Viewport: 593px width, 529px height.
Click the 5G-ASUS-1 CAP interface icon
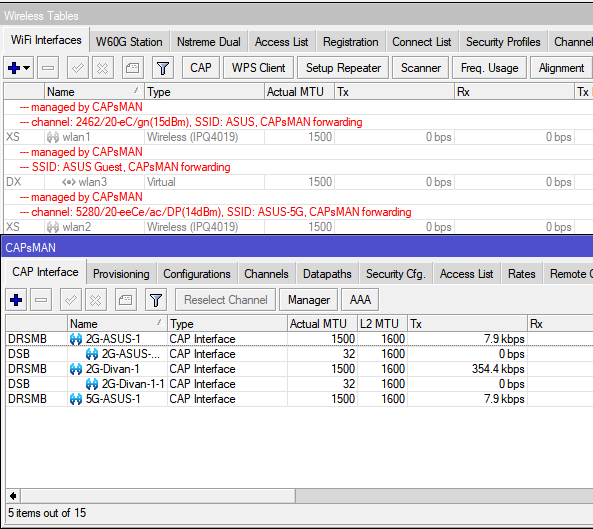(x=76, y=399)
